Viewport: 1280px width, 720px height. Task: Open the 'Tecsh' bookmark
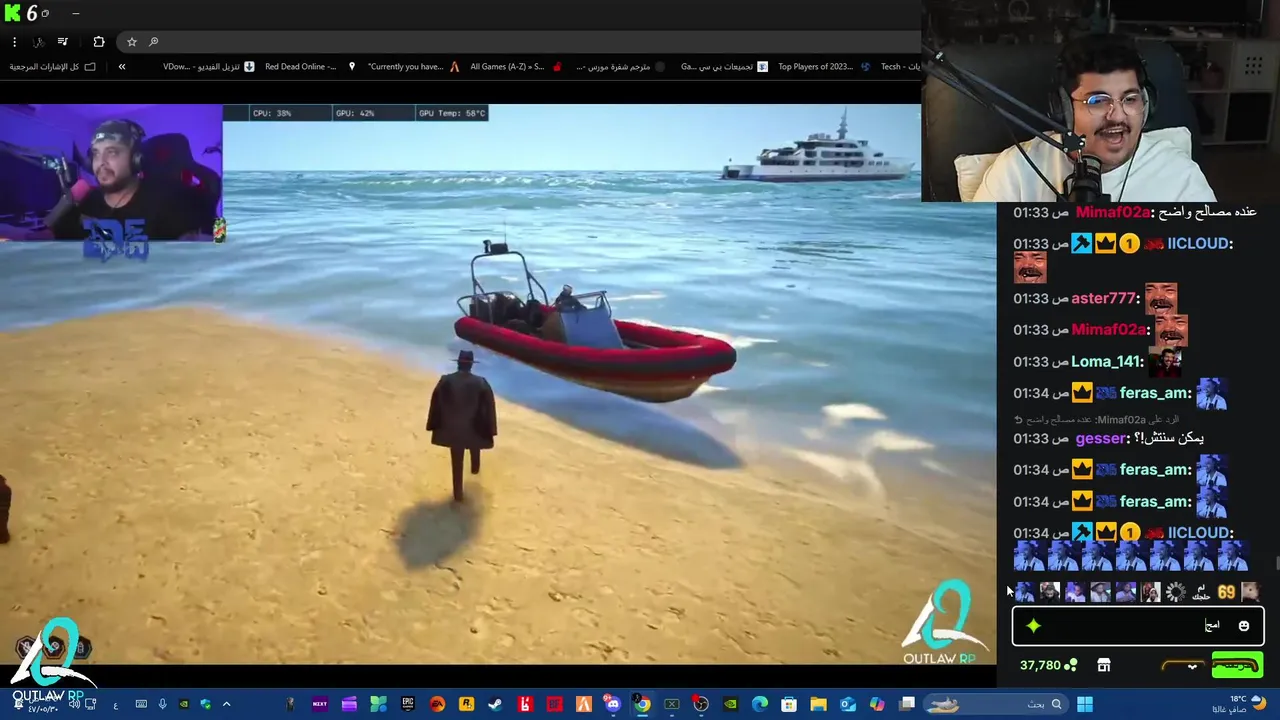pos(899,67)
